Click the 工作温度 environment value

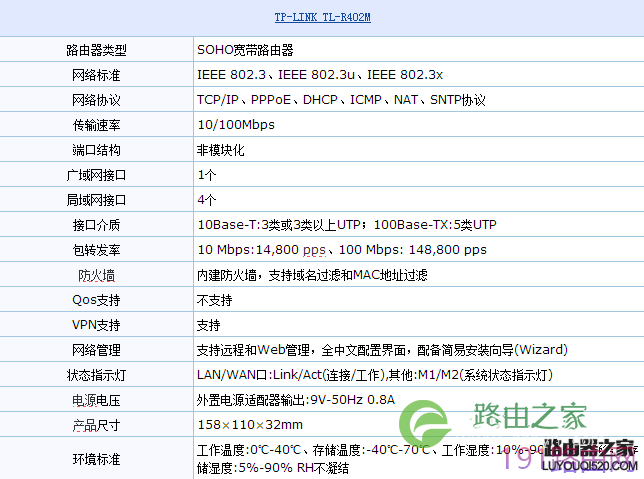click(418, 459)
